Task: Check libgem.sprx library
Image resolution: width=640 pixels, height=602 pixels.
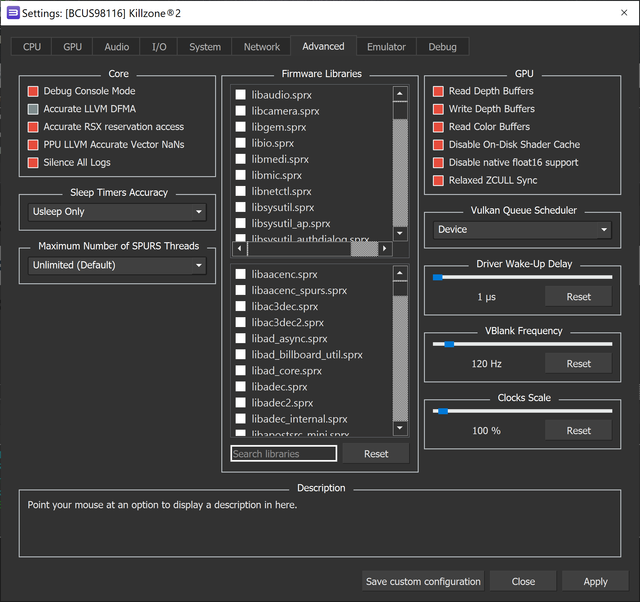Action: pyautogui.click(x=241, y=127)
